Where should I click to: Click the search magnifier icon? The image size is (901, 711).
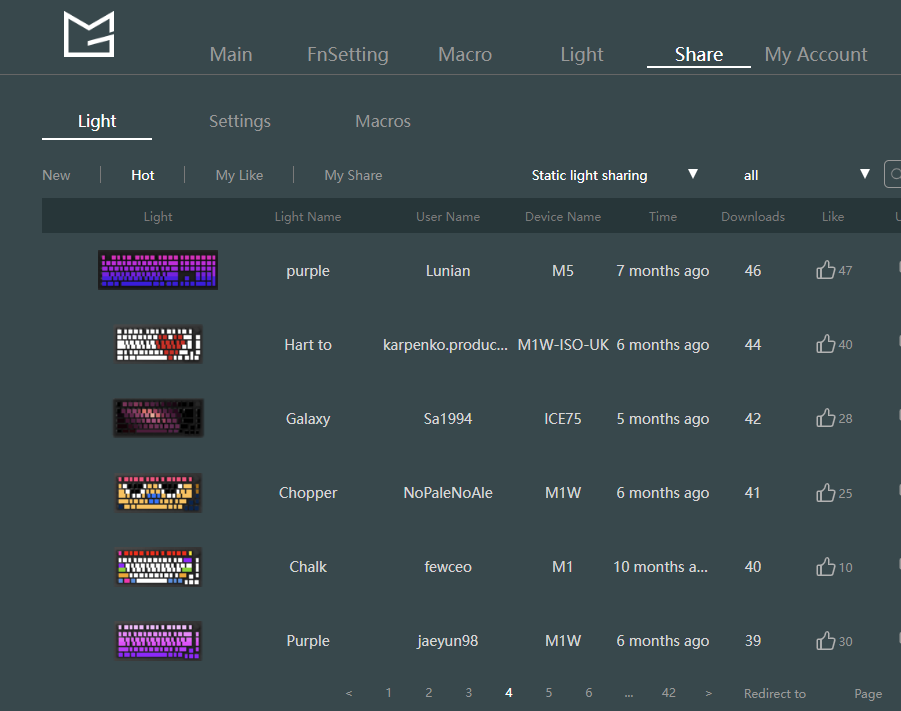894,174
